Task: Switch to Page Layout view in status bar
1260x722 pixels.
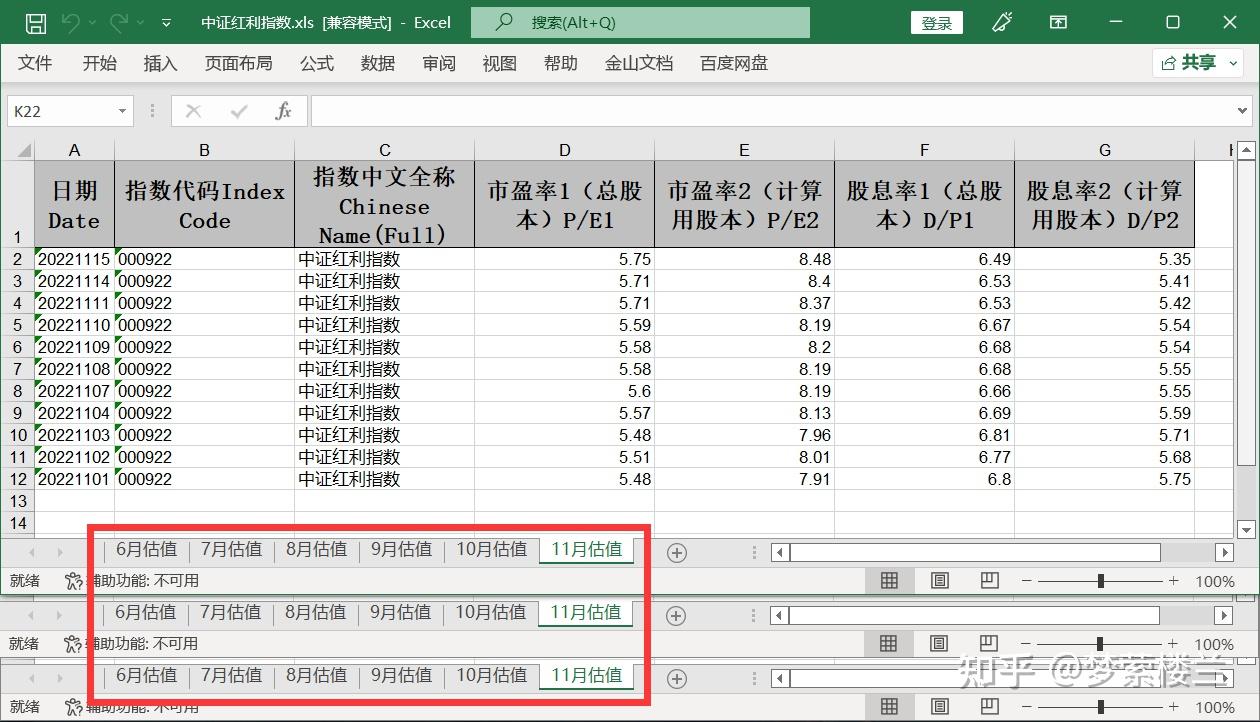Action: [939, 581]
